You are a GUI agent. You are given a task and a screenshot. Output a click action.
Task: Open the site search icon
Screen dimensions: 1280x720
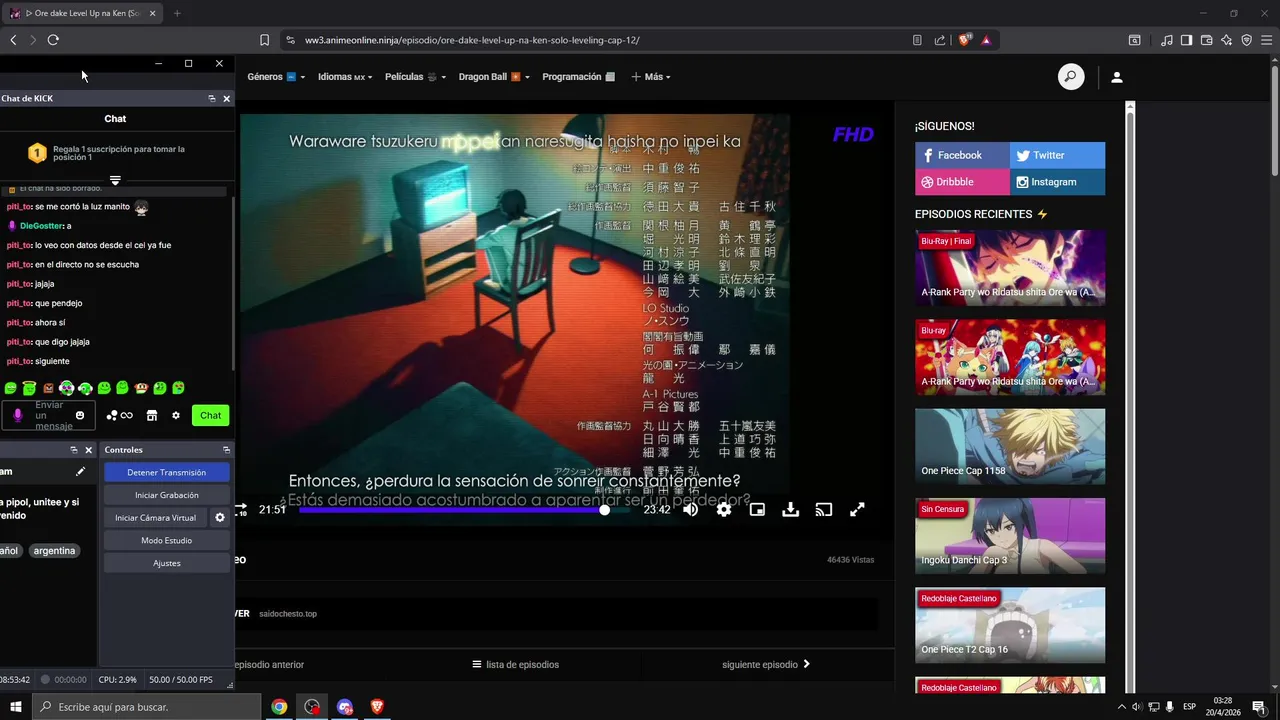tap(1071, 77)
